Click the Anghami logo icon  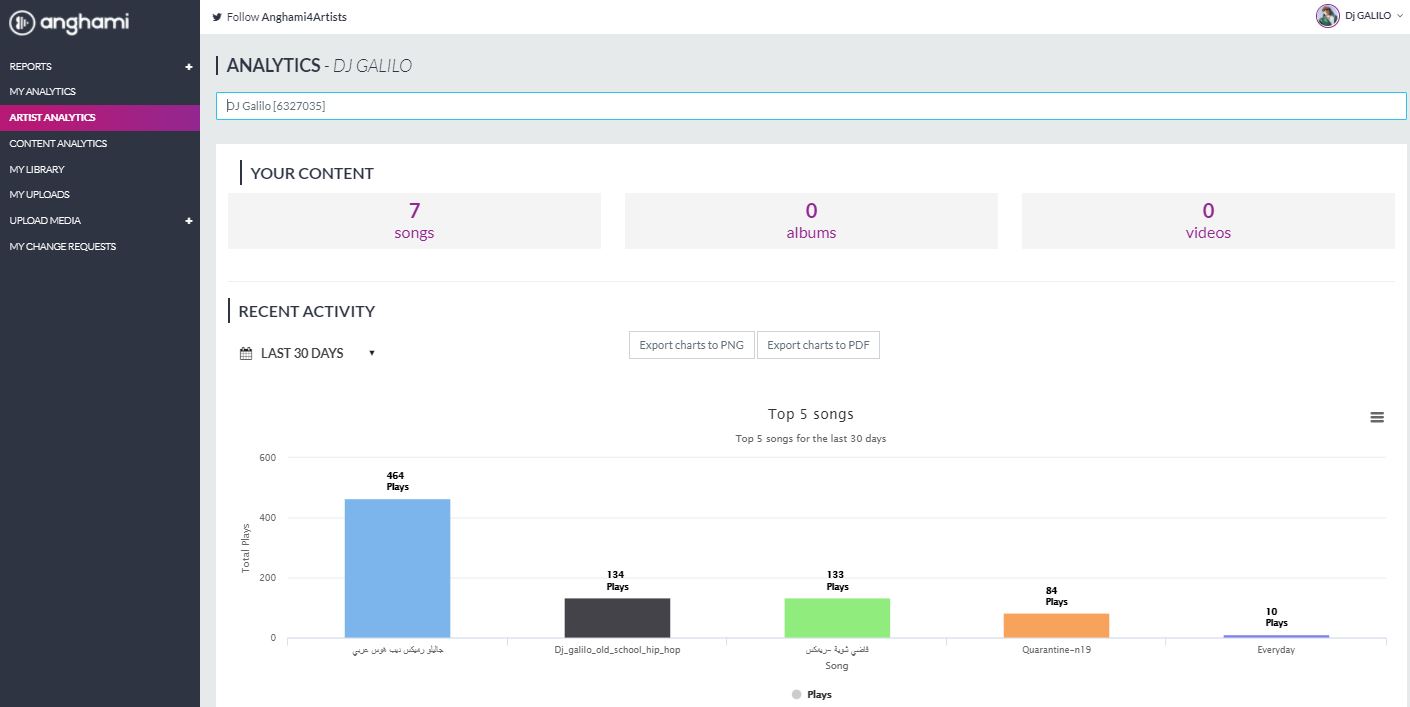coord(22,22)
